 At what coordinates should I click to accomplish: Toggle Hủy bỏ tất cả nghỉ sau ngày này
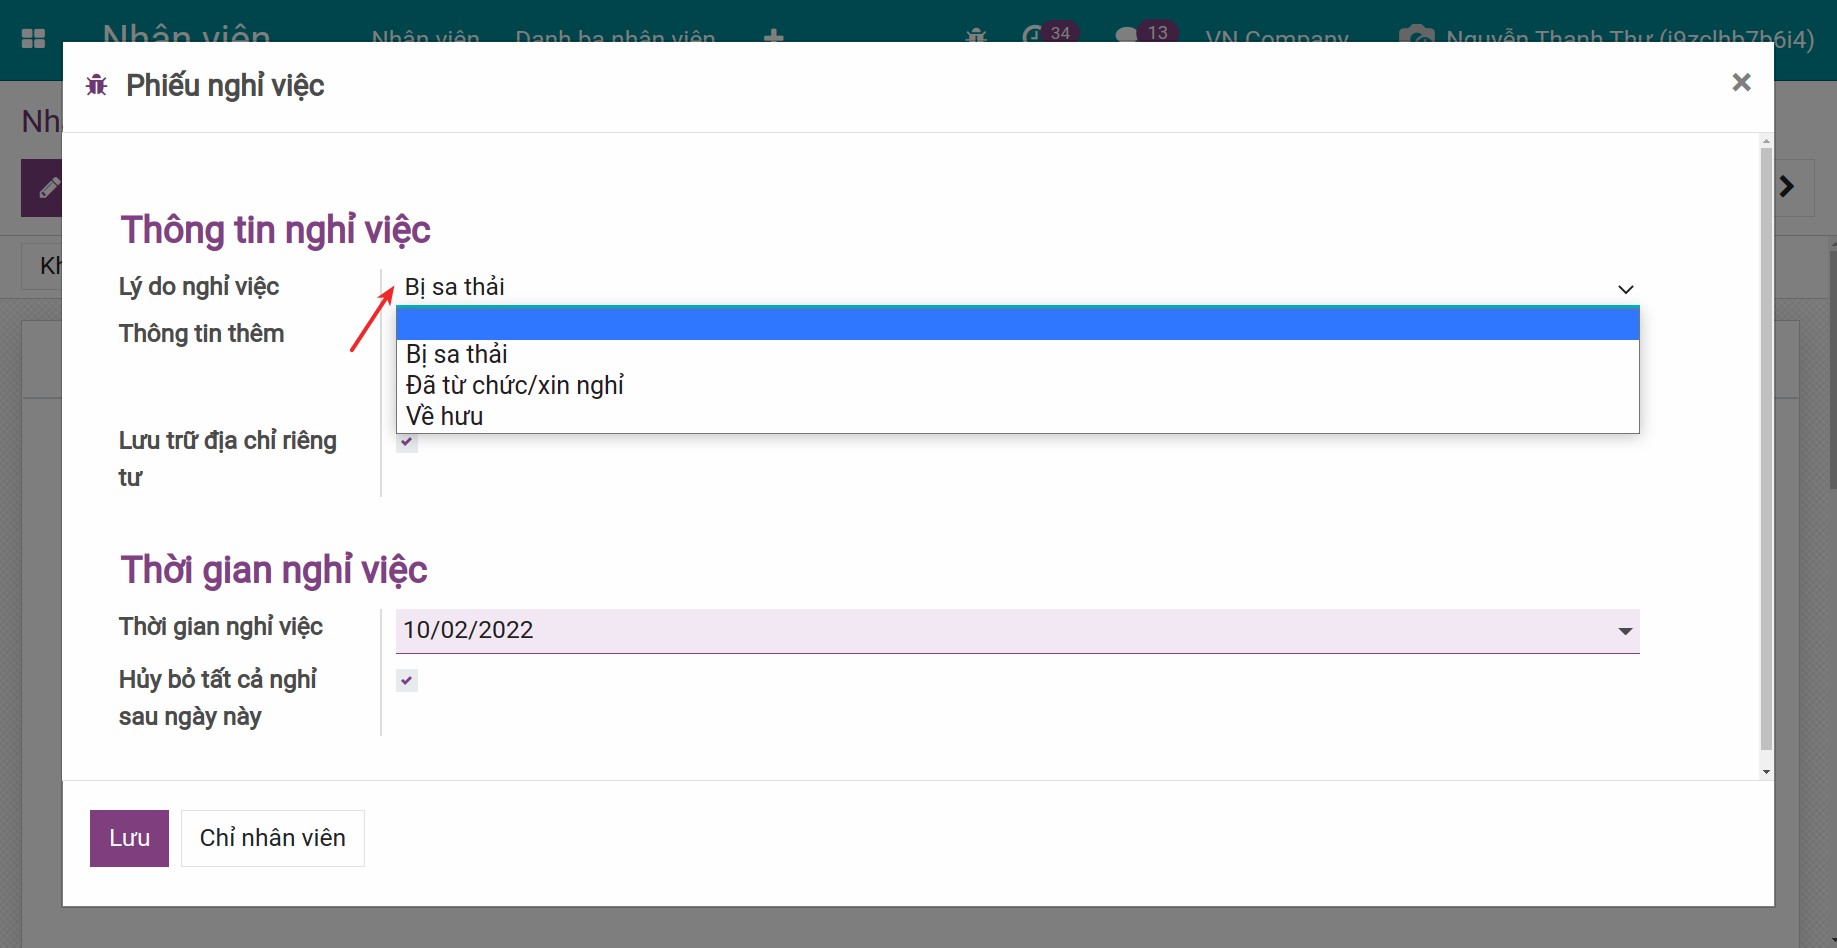tap(407, 681)
